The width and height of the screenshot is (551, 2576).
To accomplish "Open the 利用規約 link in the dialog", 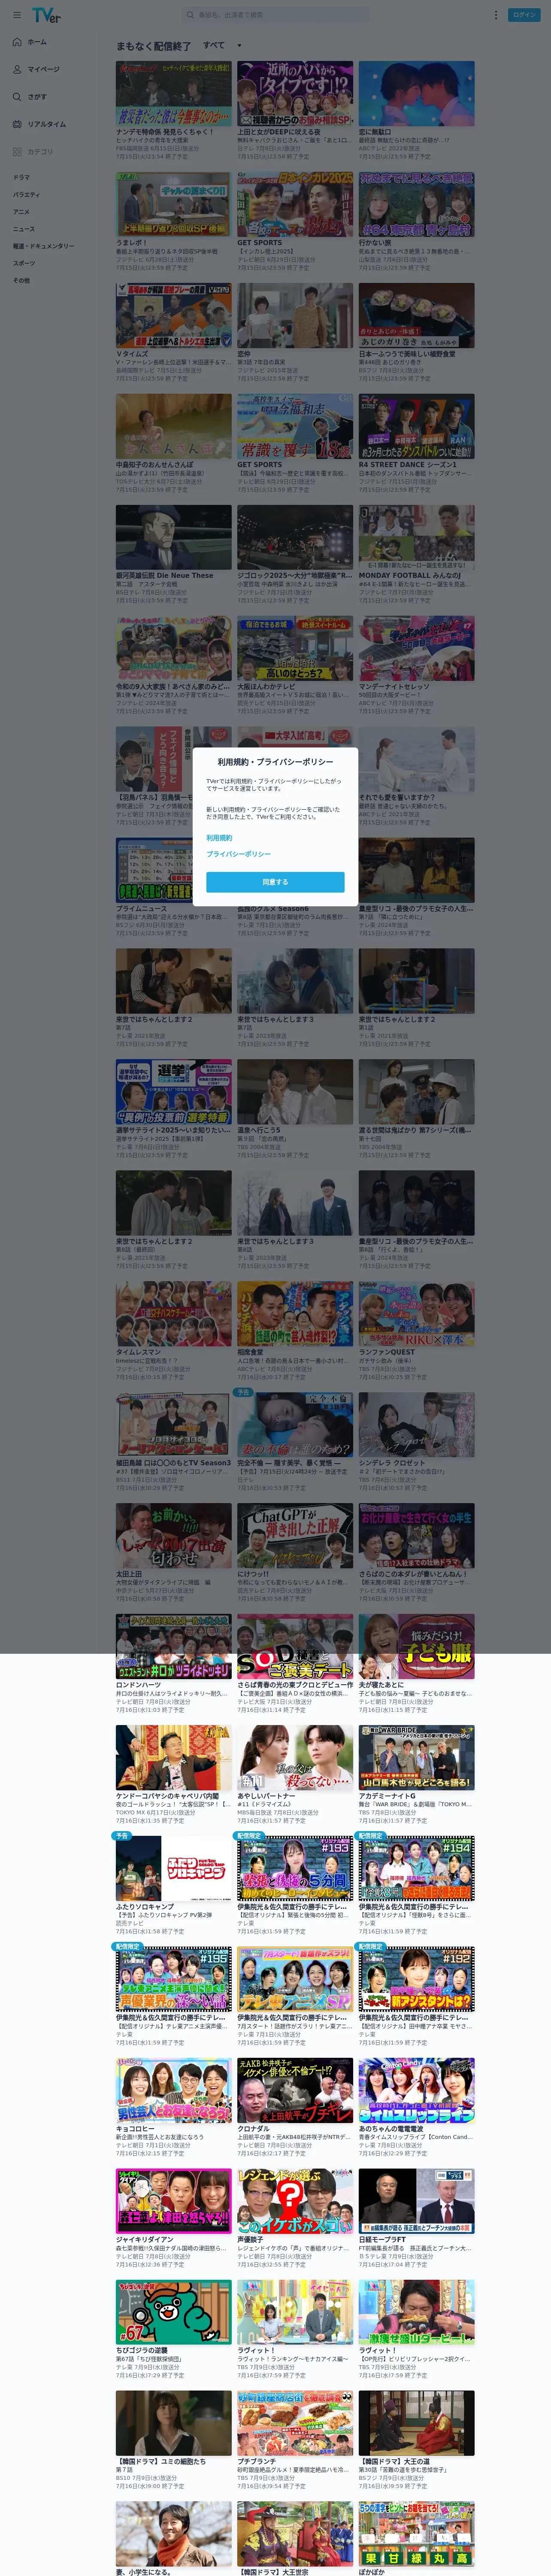I will (x=219, y=838).
